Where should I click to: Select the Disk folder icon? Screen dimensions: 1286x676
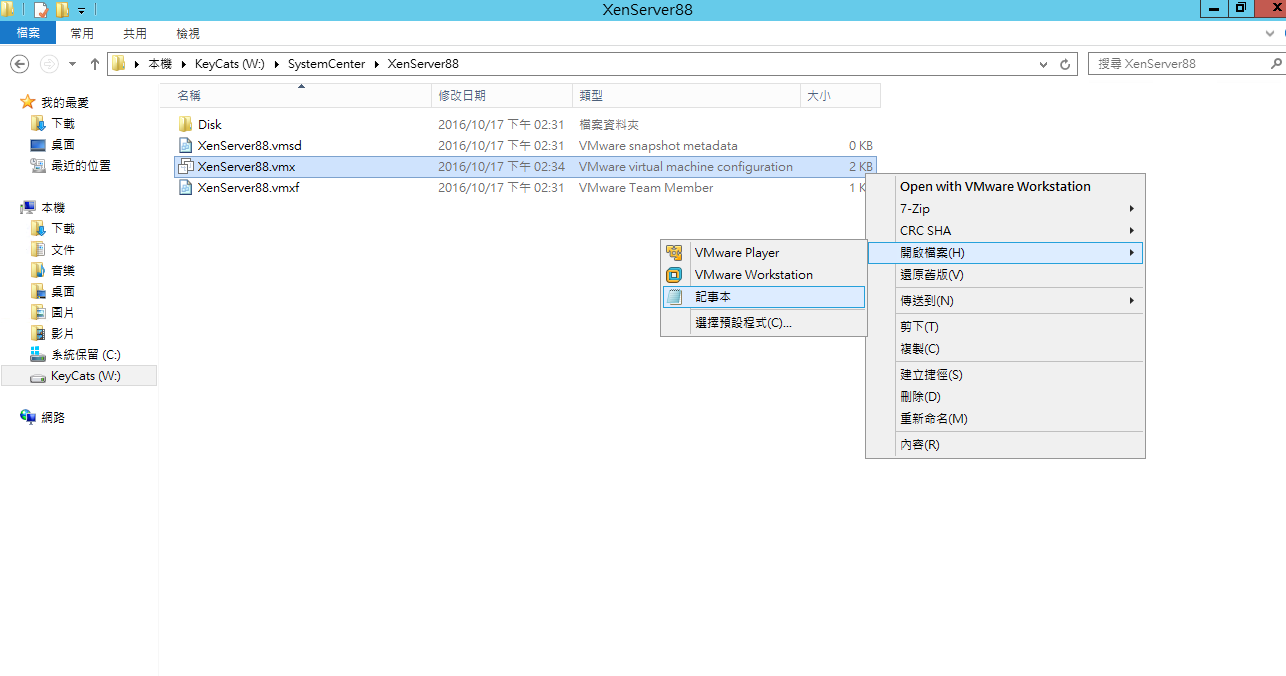click(185, 125)
